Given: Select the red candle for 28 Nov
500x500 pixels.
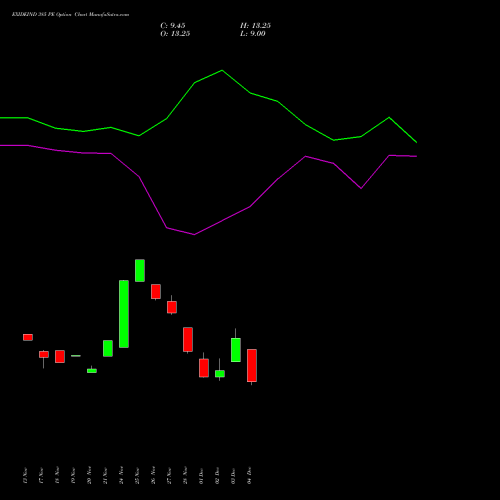Looking at the screenshot, I should pos(188,339).
